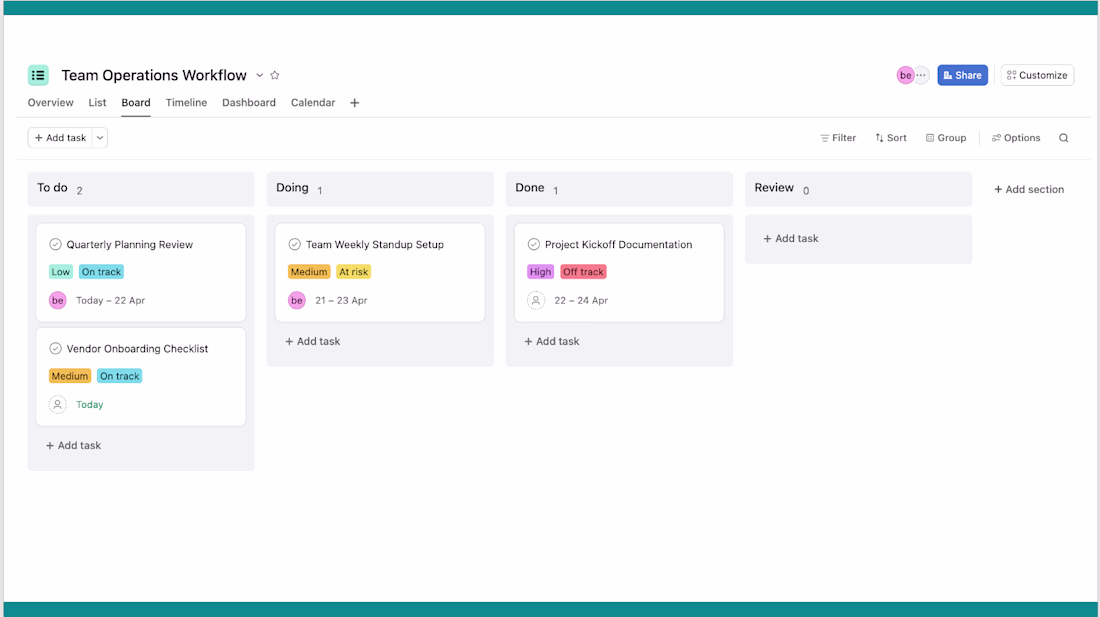Image resolution: width=1100 pixels, height=617 pixels.
Task: Open the Add task dropdown arrow
Action: (100, 138)
